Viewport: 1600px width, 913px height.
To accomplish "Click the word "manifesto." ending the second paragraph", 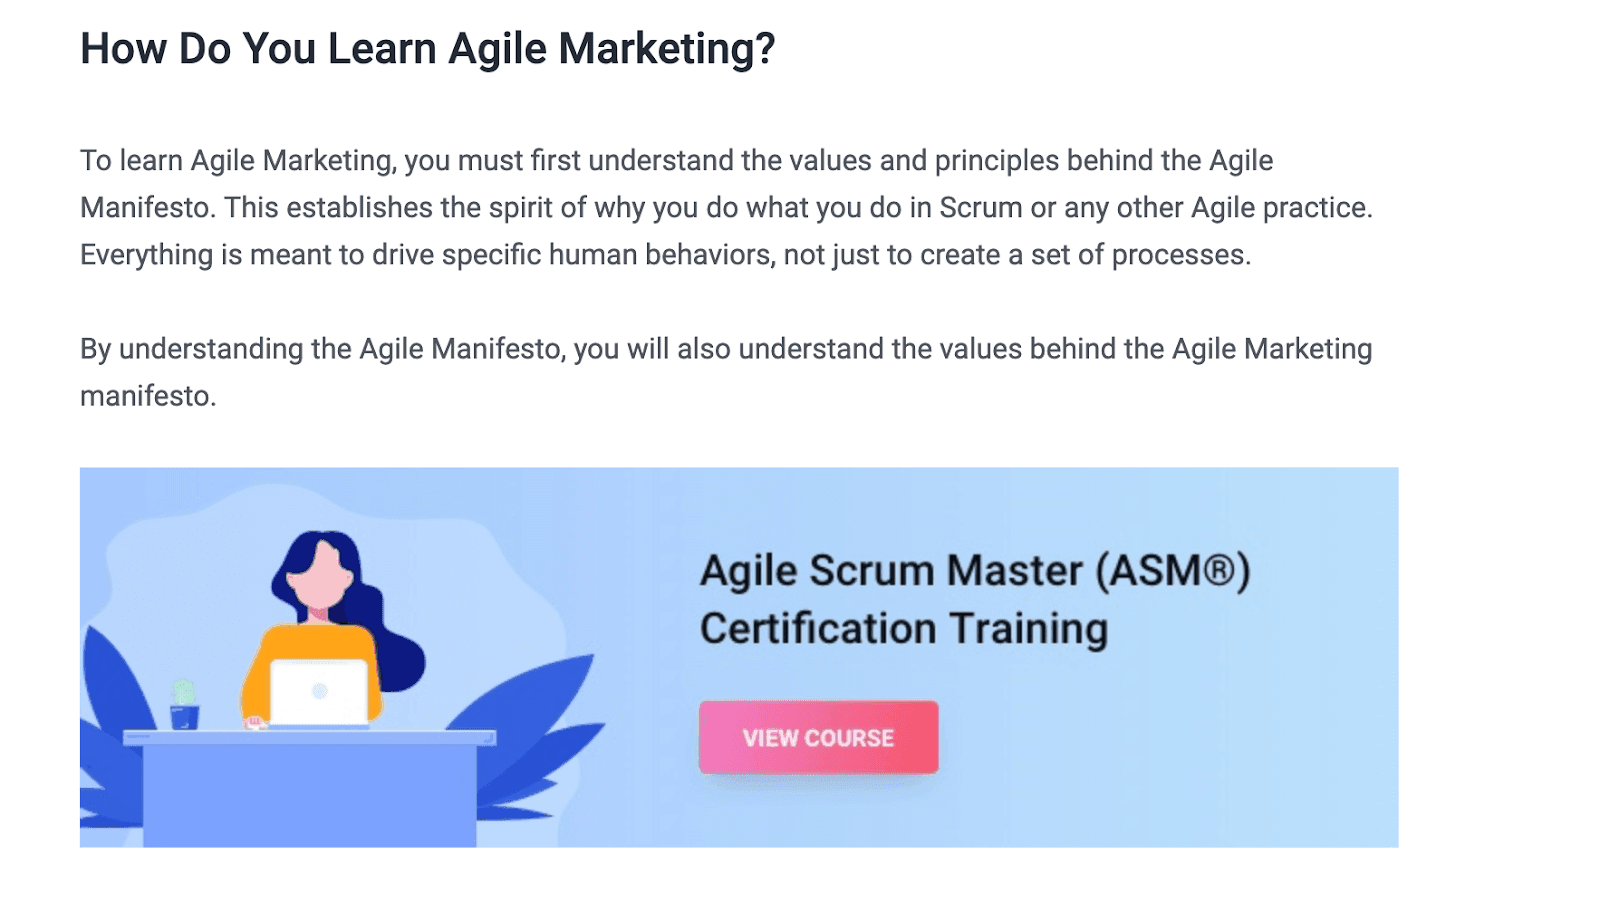I will pyautogui.click(x=148, y=396).
